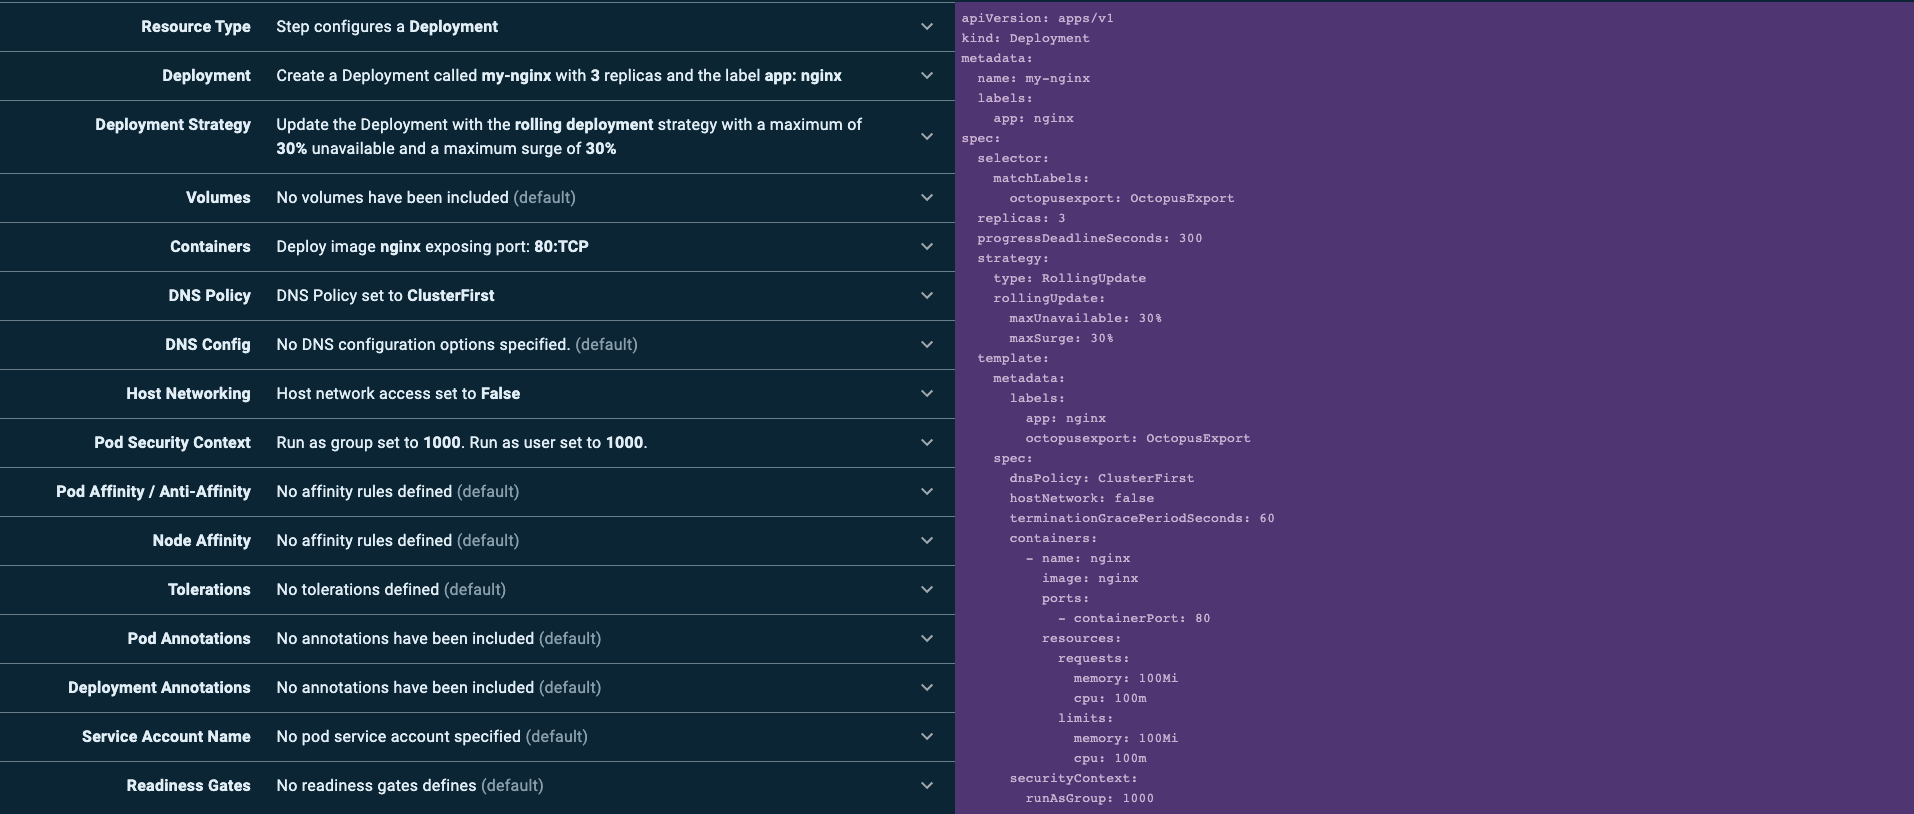This screenshot has height=814, width=1914.
Task: Click the Resource Type label
Action: [196, 27]
